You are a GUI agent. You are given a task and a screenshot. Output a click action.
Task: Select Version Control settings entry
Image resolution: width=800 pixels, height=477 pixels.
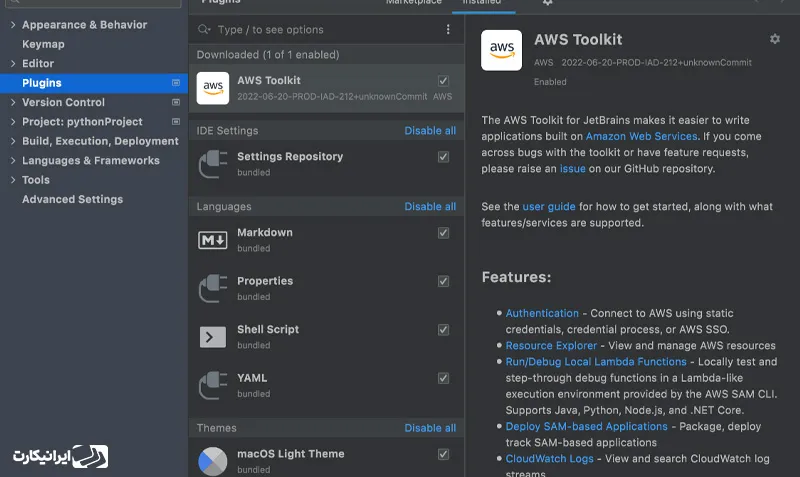coord(63,102)
